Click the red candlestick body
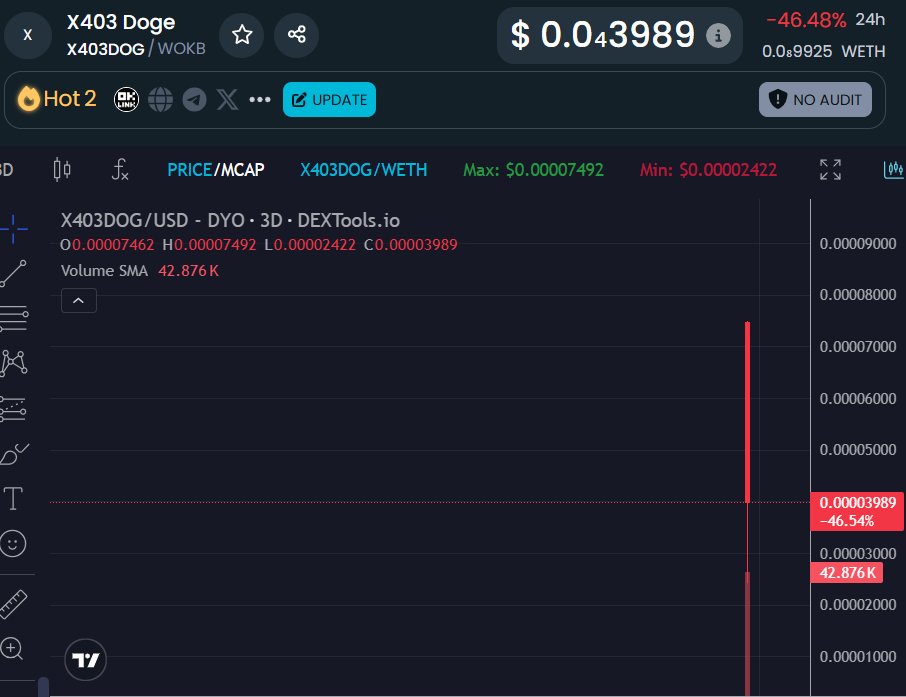906x697 pixels. [x=747, y=412]
